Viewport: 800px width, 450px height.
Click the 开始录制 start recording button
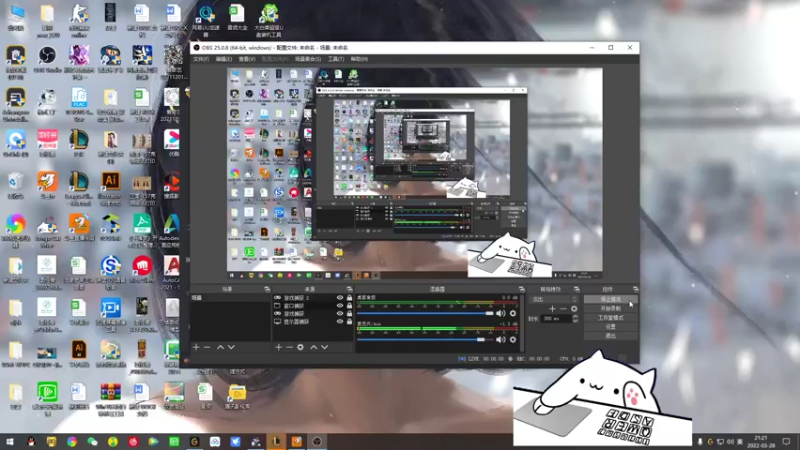tap(610, 309)
